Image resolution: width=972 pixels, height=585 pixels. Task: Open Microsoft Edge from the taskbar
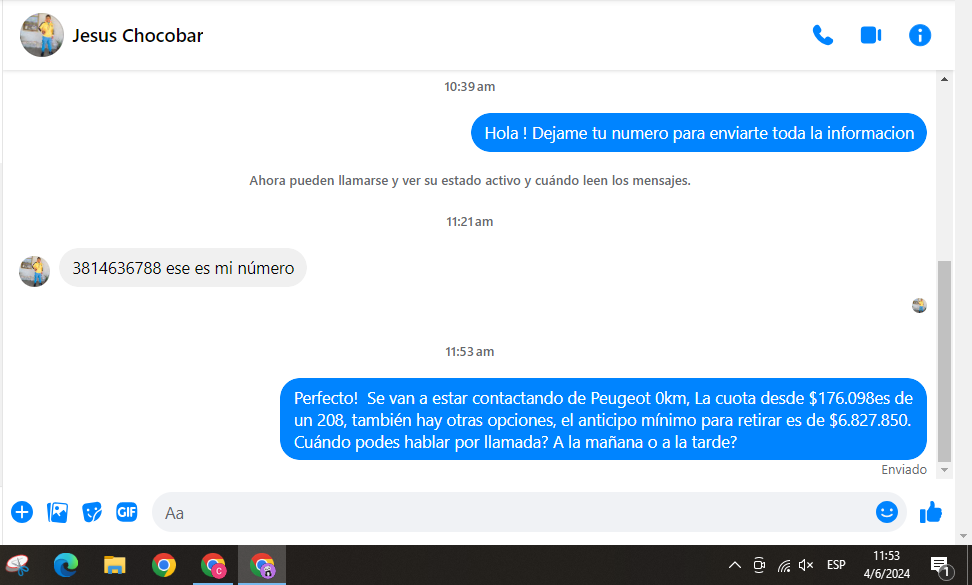click(x=66, y=566)
